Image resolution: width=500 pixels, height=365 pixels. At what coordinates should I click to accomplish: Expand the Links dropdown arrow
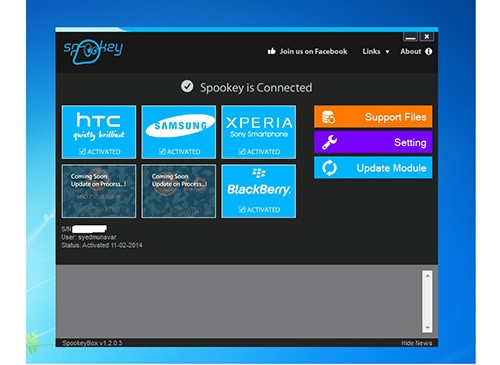(387, 52)
